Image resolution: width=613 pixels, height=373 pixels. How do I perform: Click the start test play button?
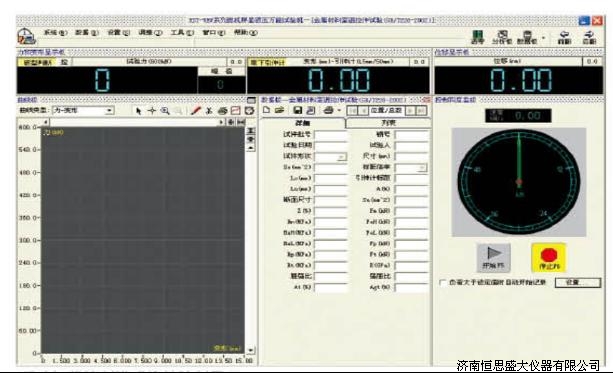point(493,257)
